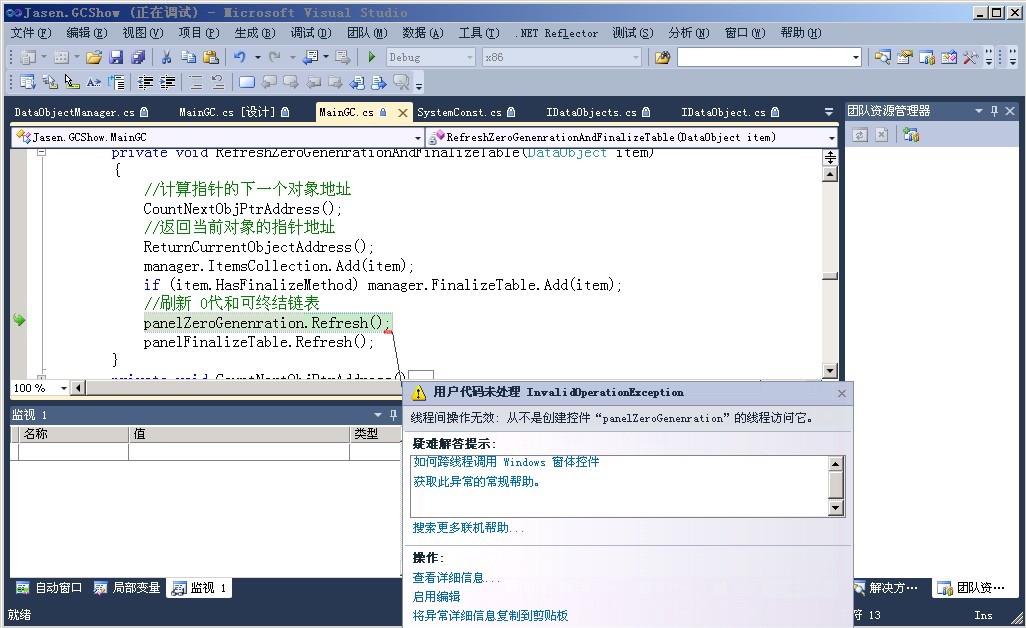
Task: Click the Find in Files icon
Action: click(x=662, y=58)
